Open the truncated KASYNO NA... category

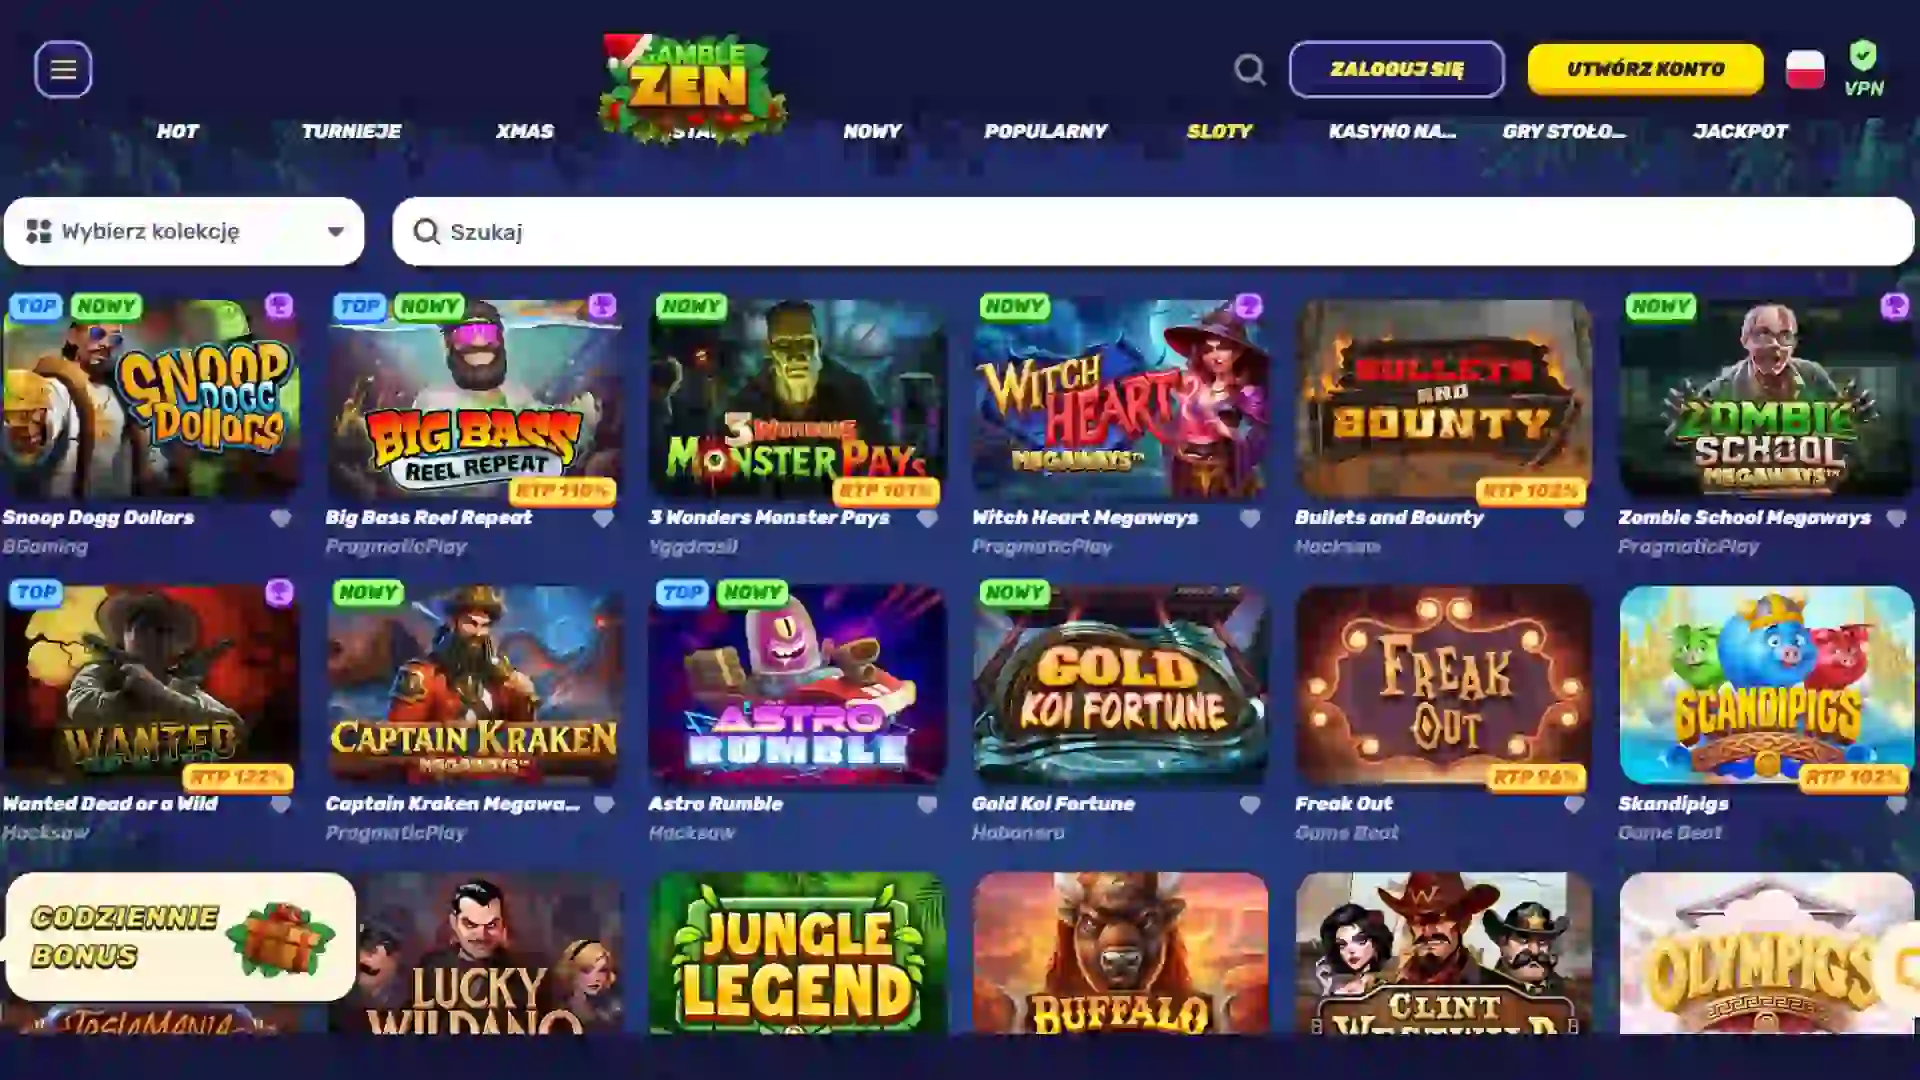(1392, 131)
